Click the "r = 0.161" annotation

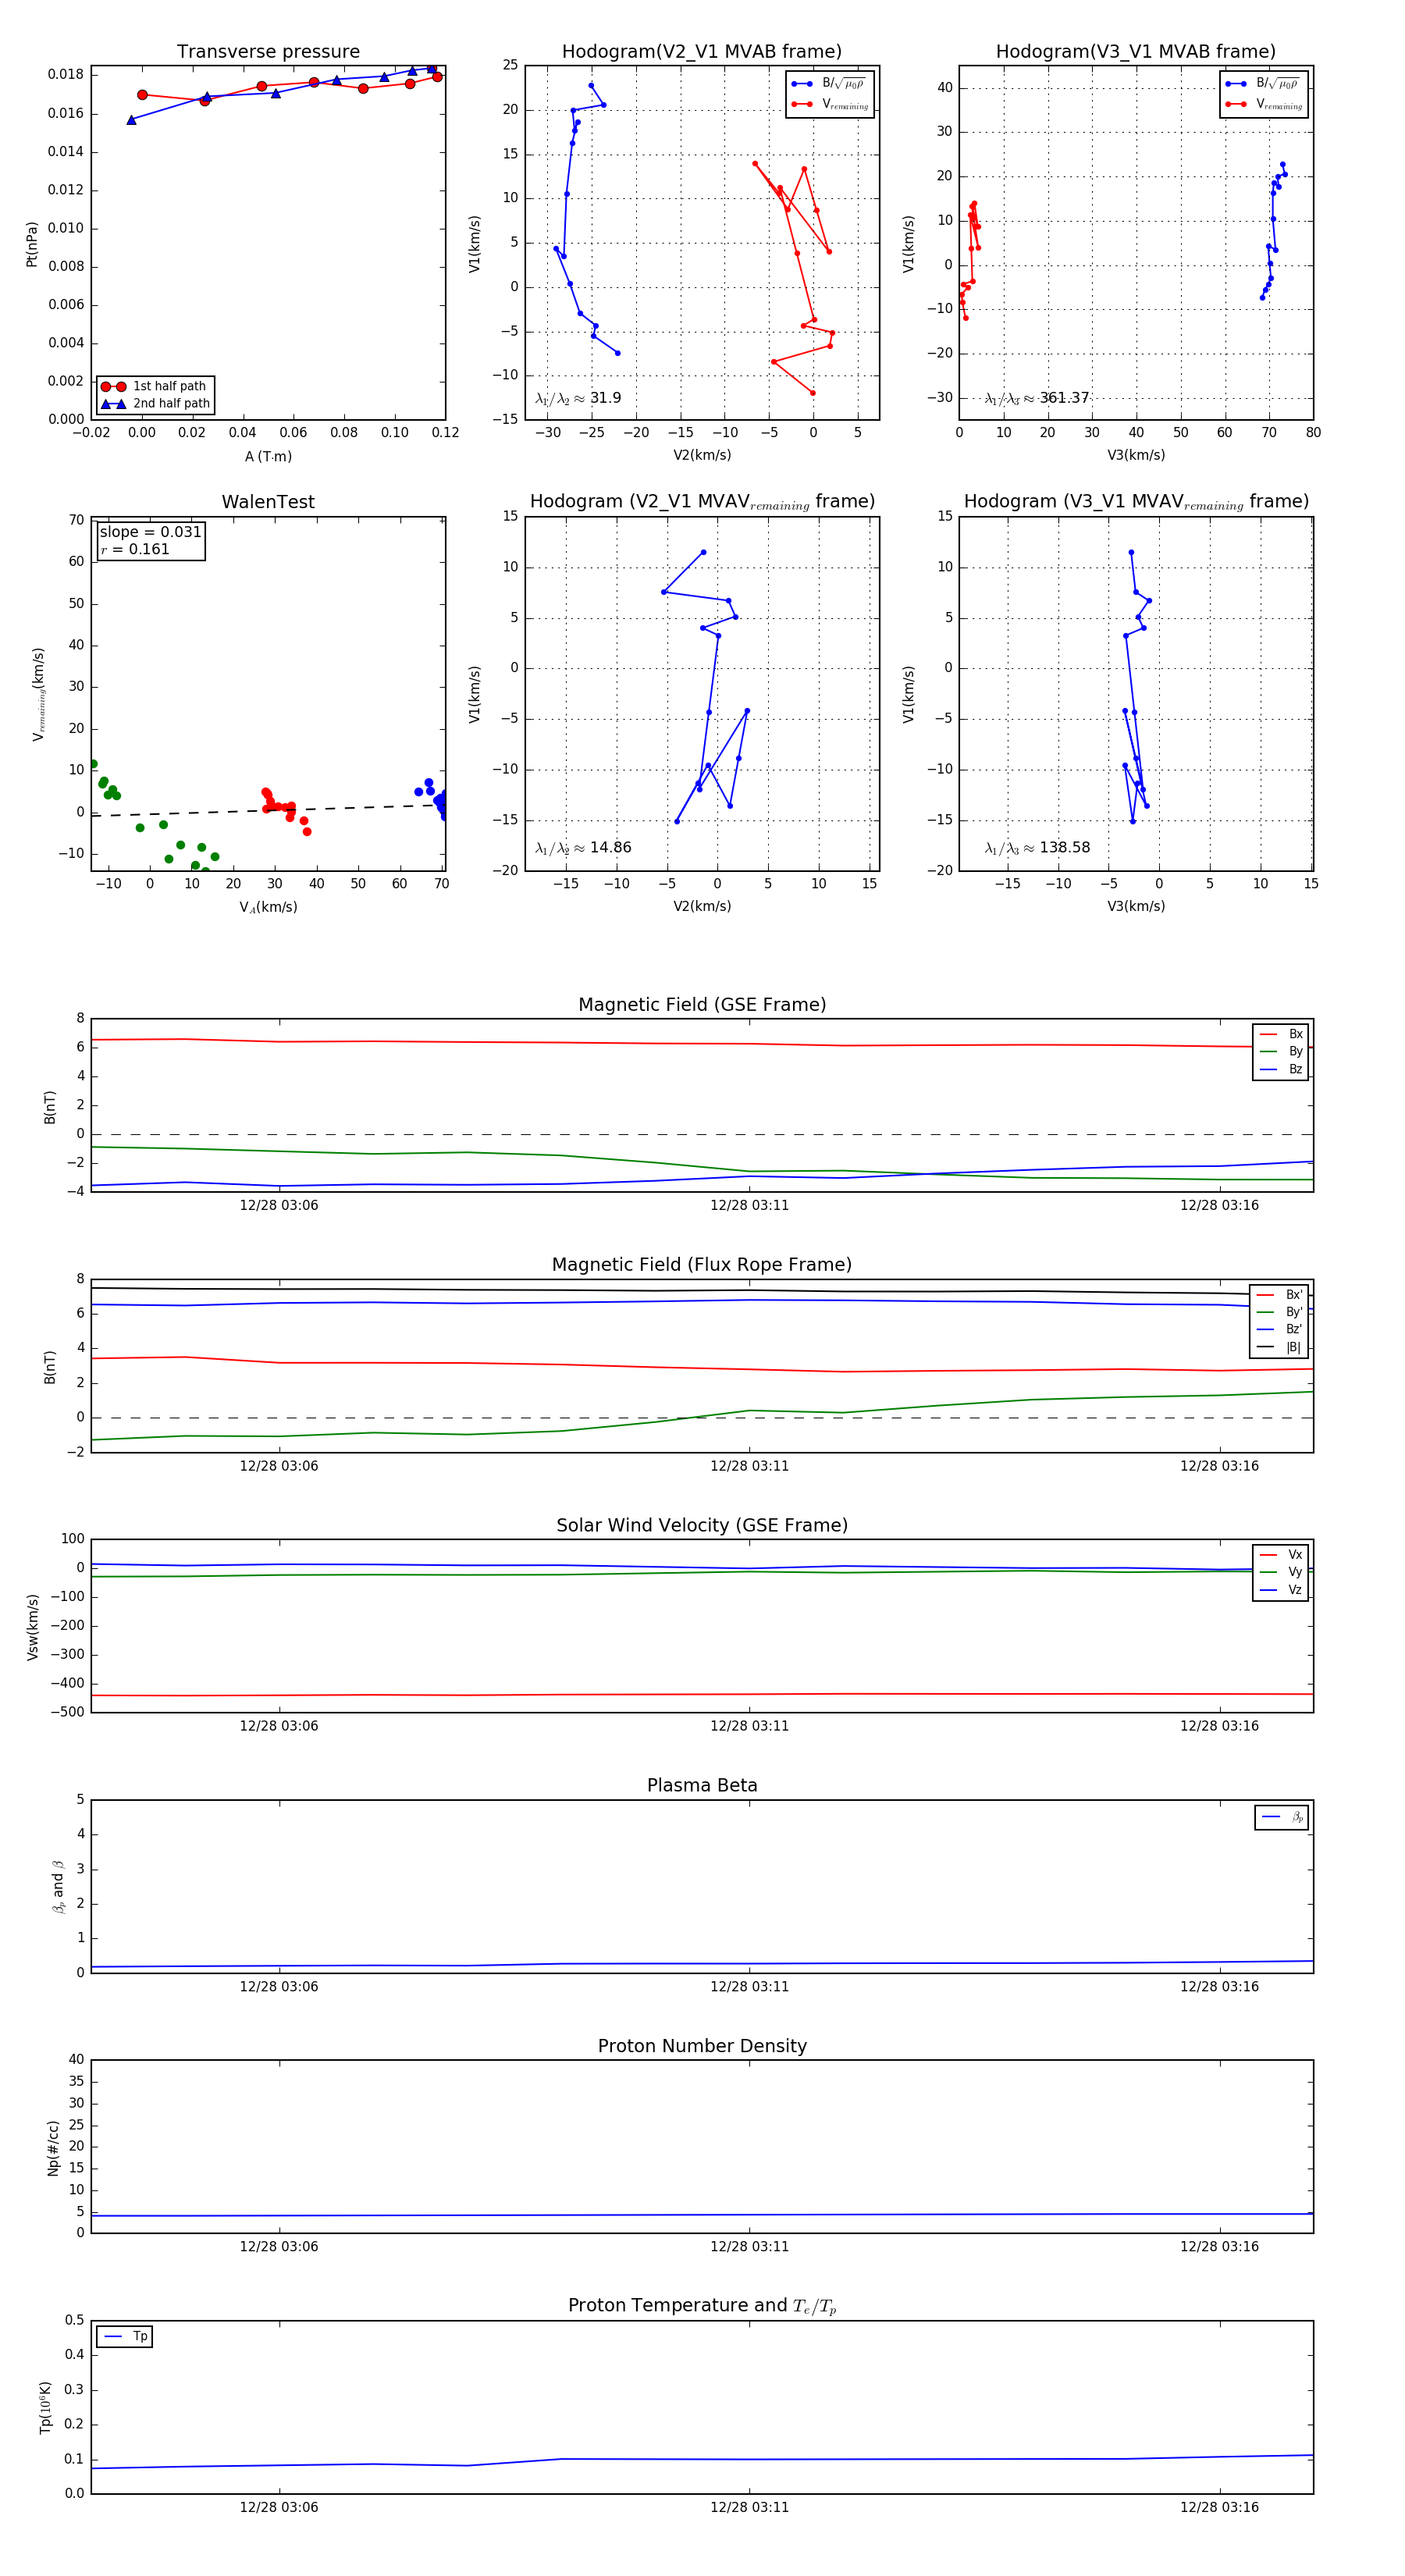(135, 550)
